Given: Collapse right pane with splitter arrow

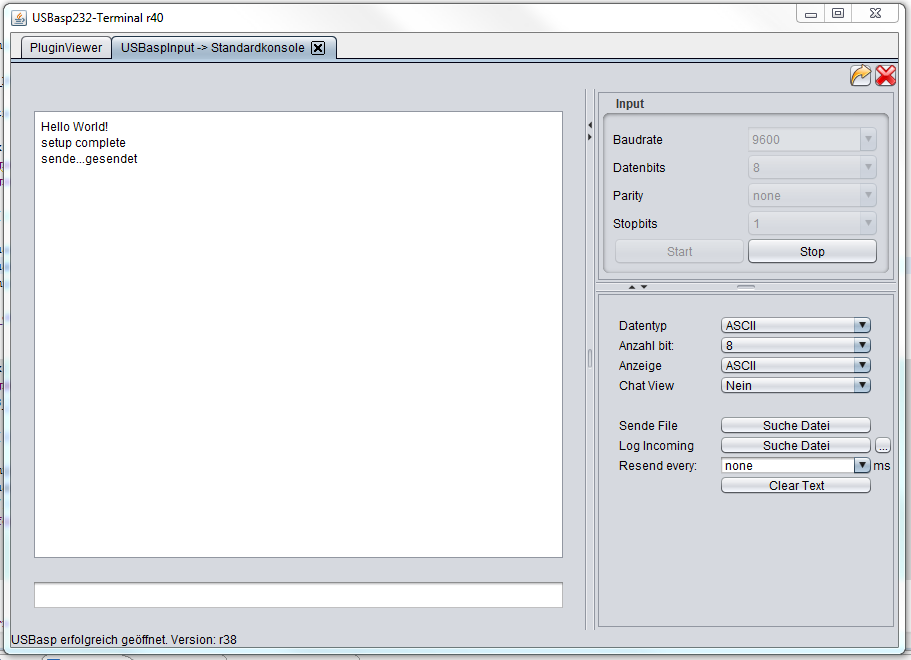Looking at the screenshot, I should (x=590, y=137).
